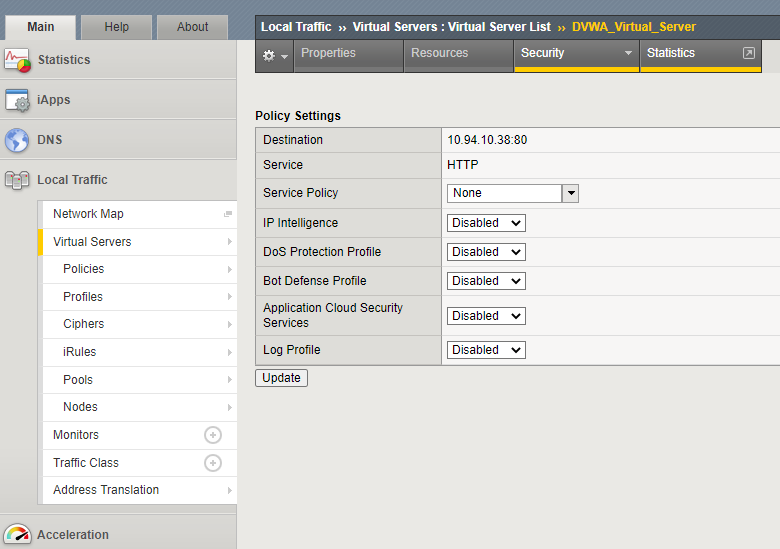Select Traffic Class menu item
This screenshot has height=549, width=780.
[140, 463]
